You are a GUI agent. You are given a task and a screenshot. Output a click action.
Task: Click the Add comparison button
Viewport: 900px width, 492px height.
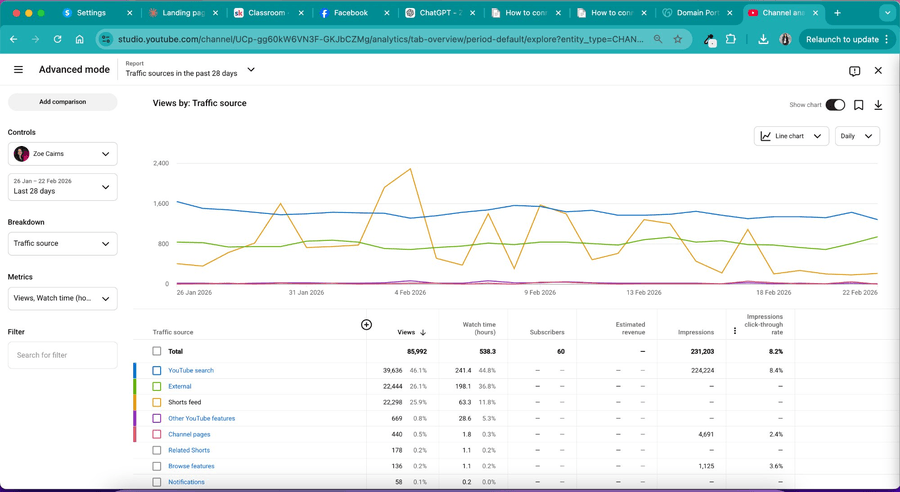[x=62, y=102]
